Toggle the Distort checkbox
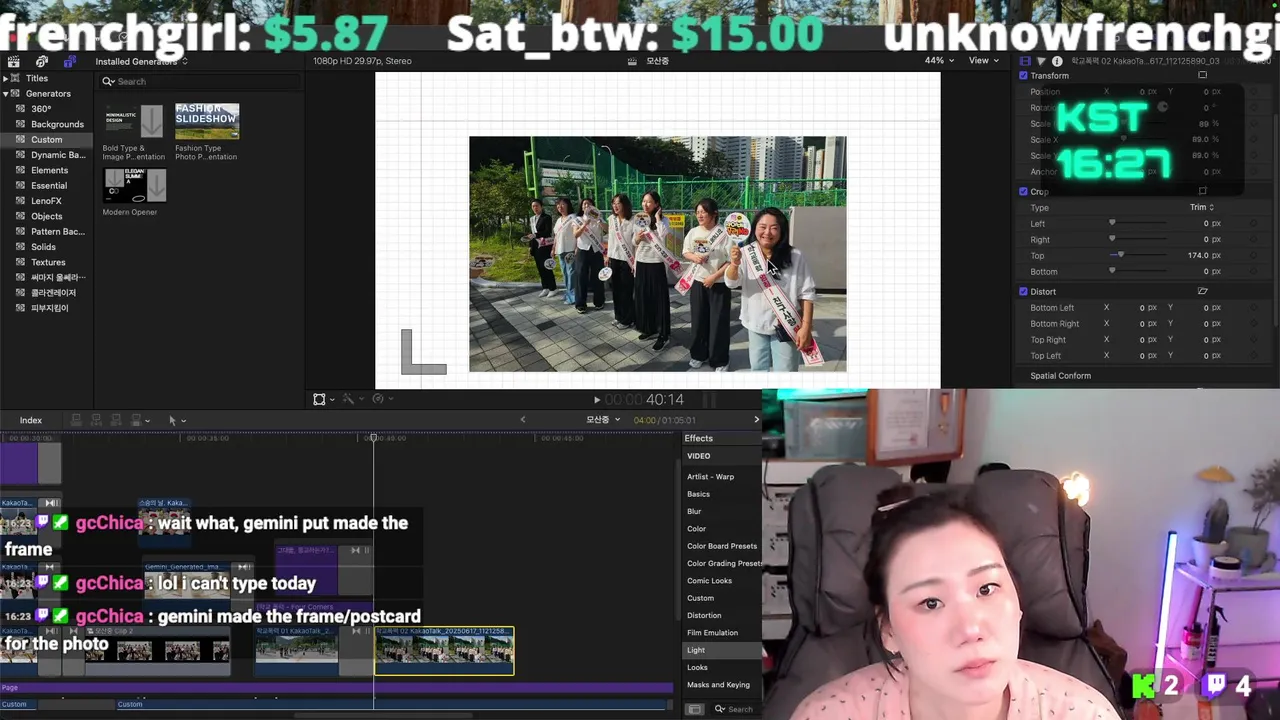This screenshot has height=720, width=1280. [1023, 291]
